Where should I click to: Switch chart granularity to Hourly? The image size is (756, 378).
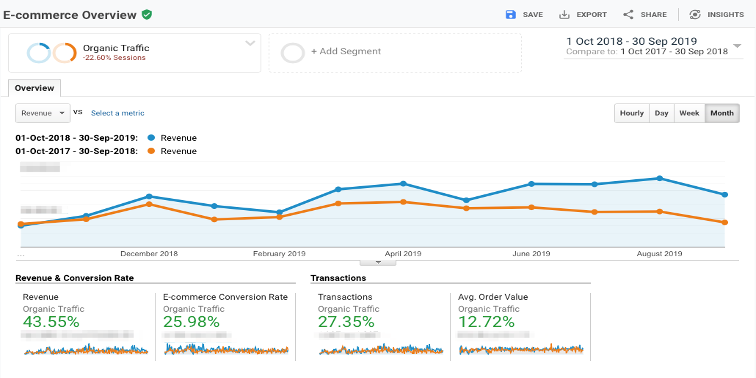(x=632, y=113)
